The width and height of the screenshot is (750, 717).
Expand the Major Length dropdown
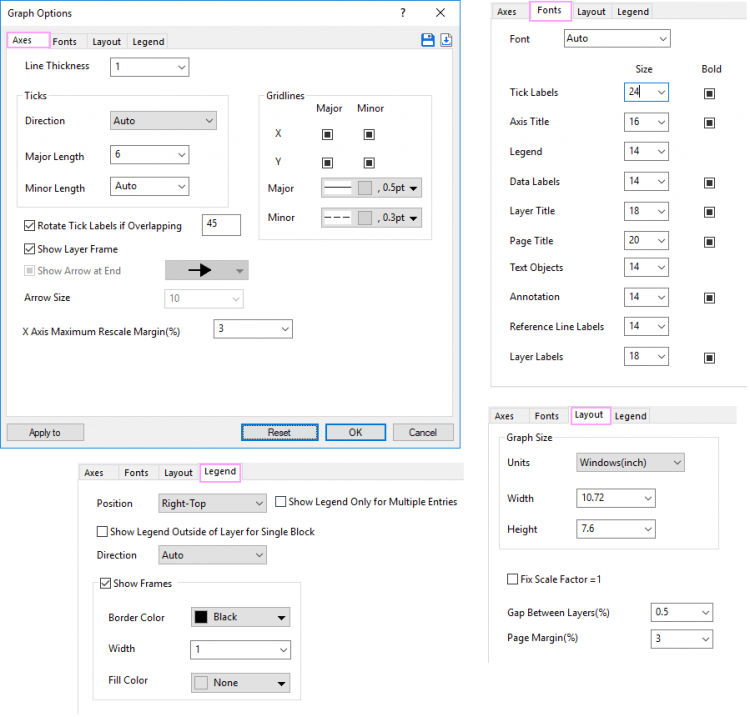coord(149,154)
